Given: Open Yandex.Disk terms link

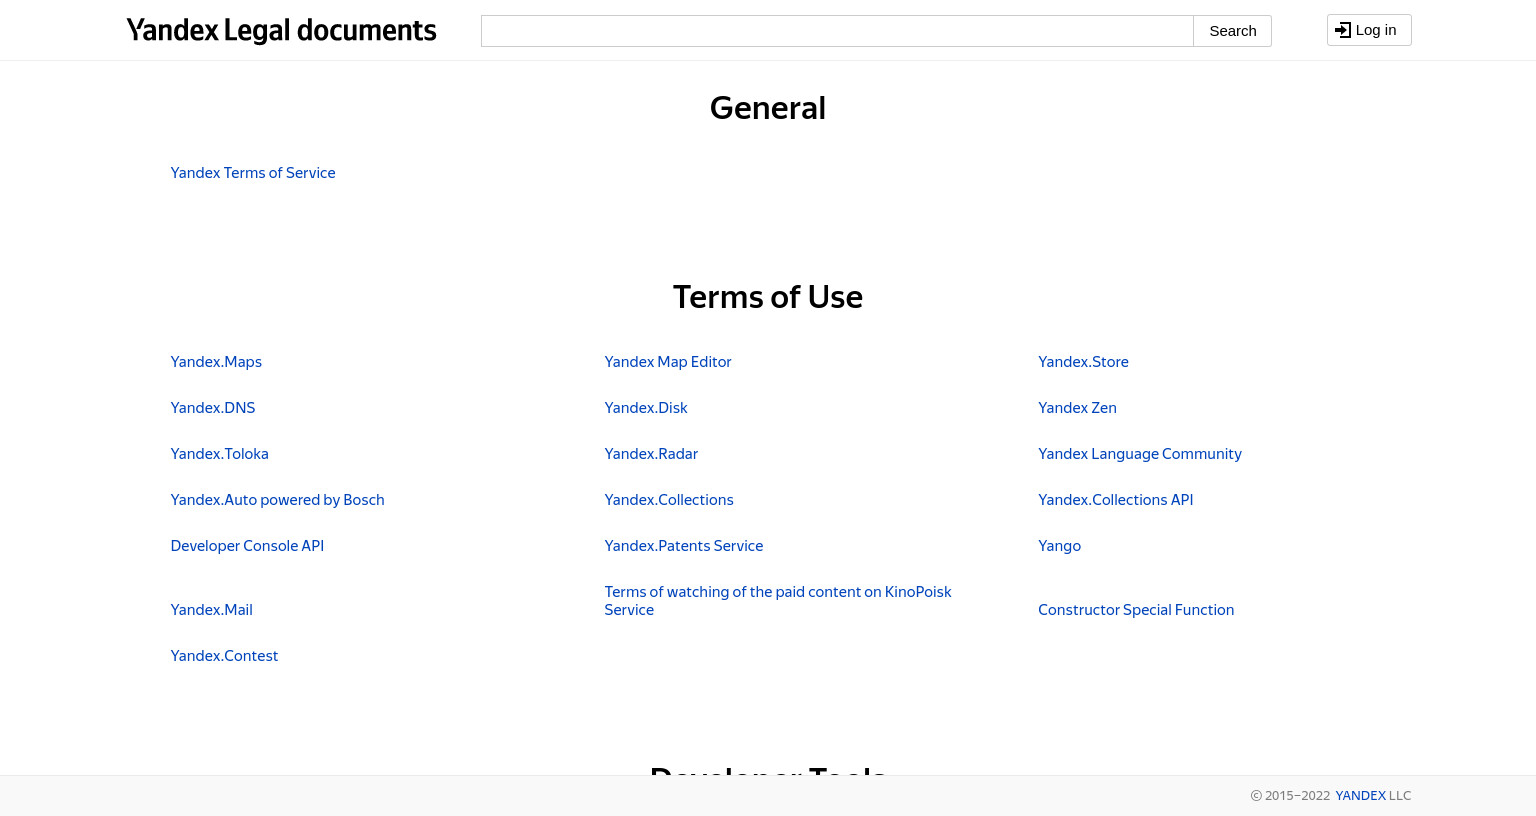Looking at the screenshot, I should point(646,408).
